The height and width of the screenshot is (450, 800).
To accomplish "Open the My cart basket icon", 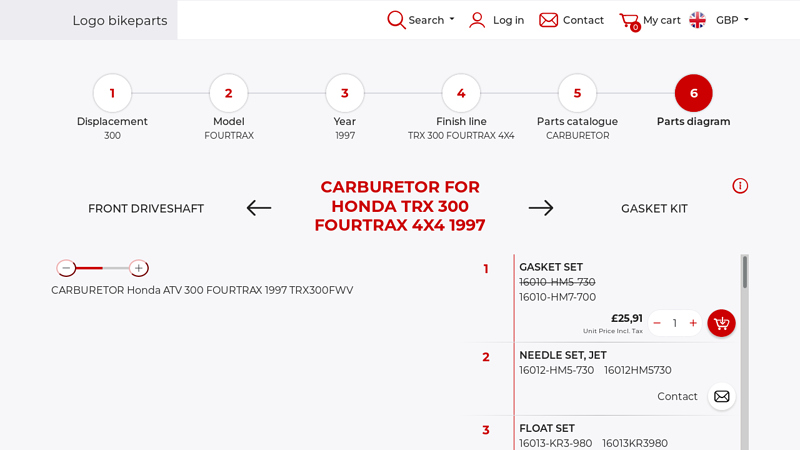I will click(x=628, y=20).
